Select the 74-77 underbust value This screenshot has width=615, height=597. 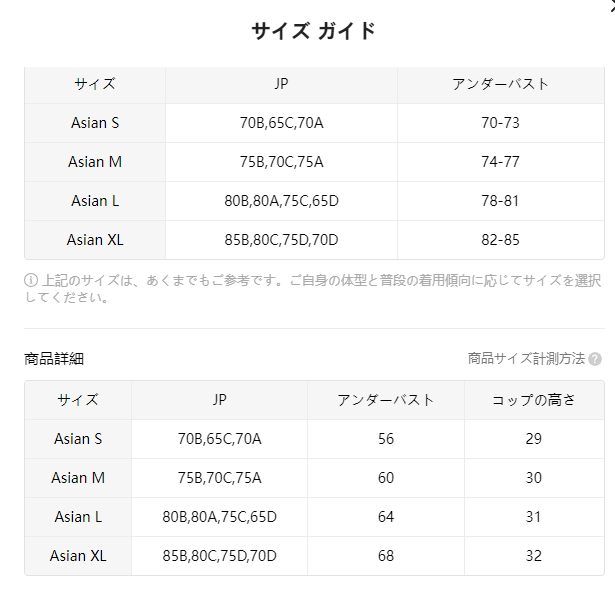pyautogui.click(x=500, y=162)
